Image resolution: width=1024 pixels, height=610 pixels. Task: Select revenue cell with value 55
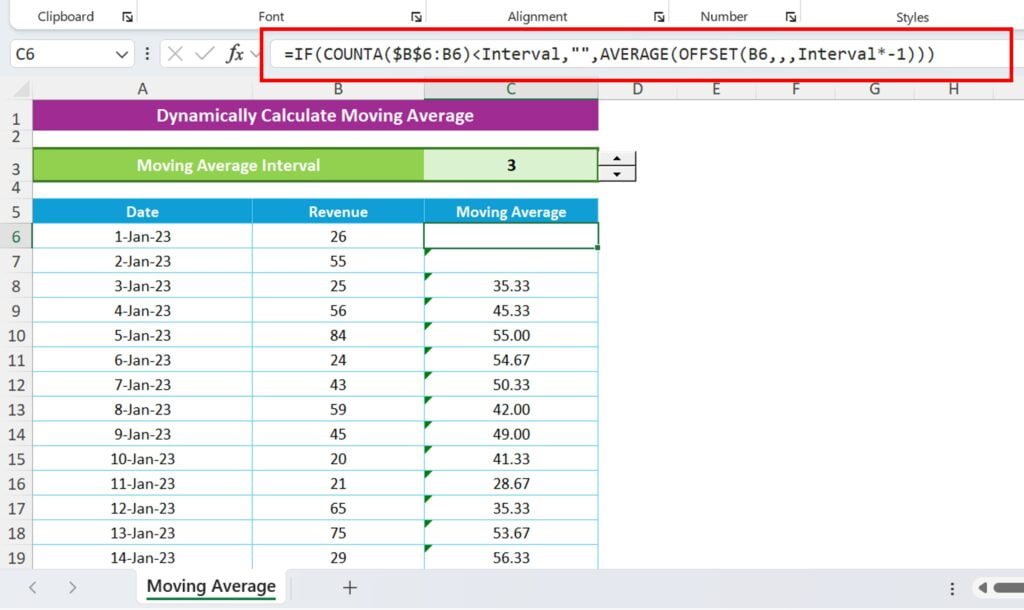tap(338, 261)
